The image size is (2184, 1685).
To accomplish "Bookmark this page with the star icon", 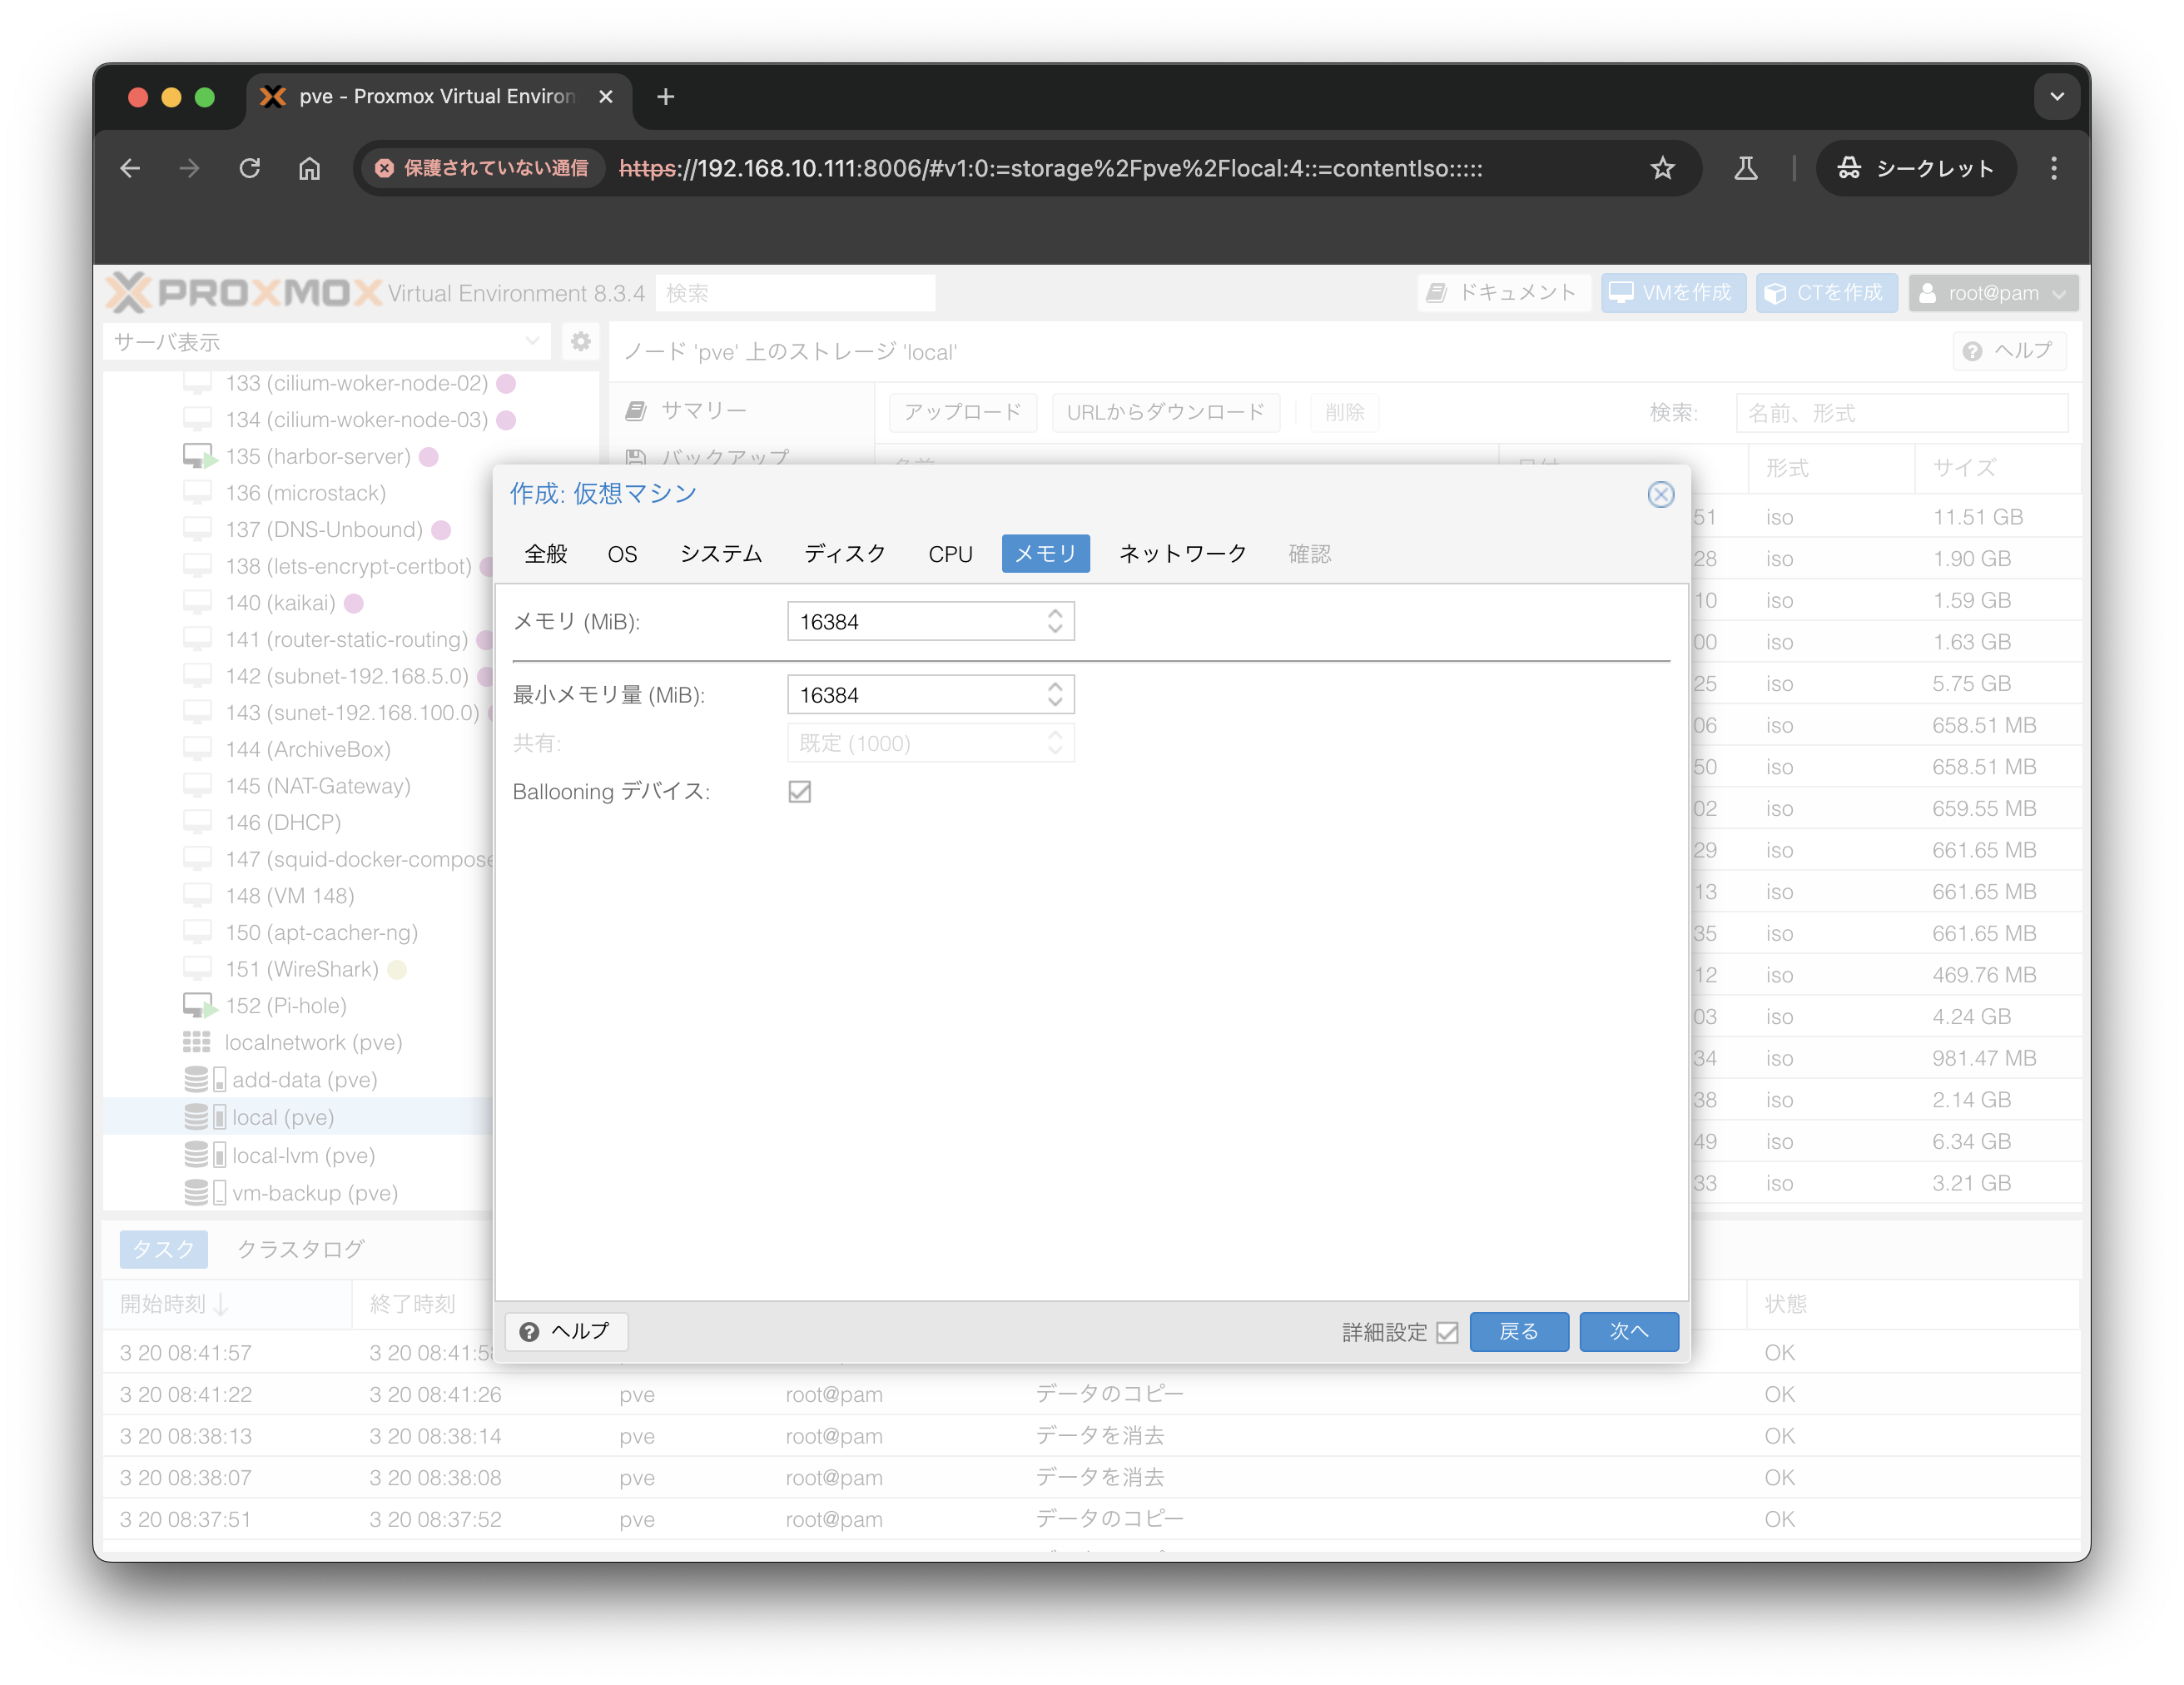I will 1662,168.
